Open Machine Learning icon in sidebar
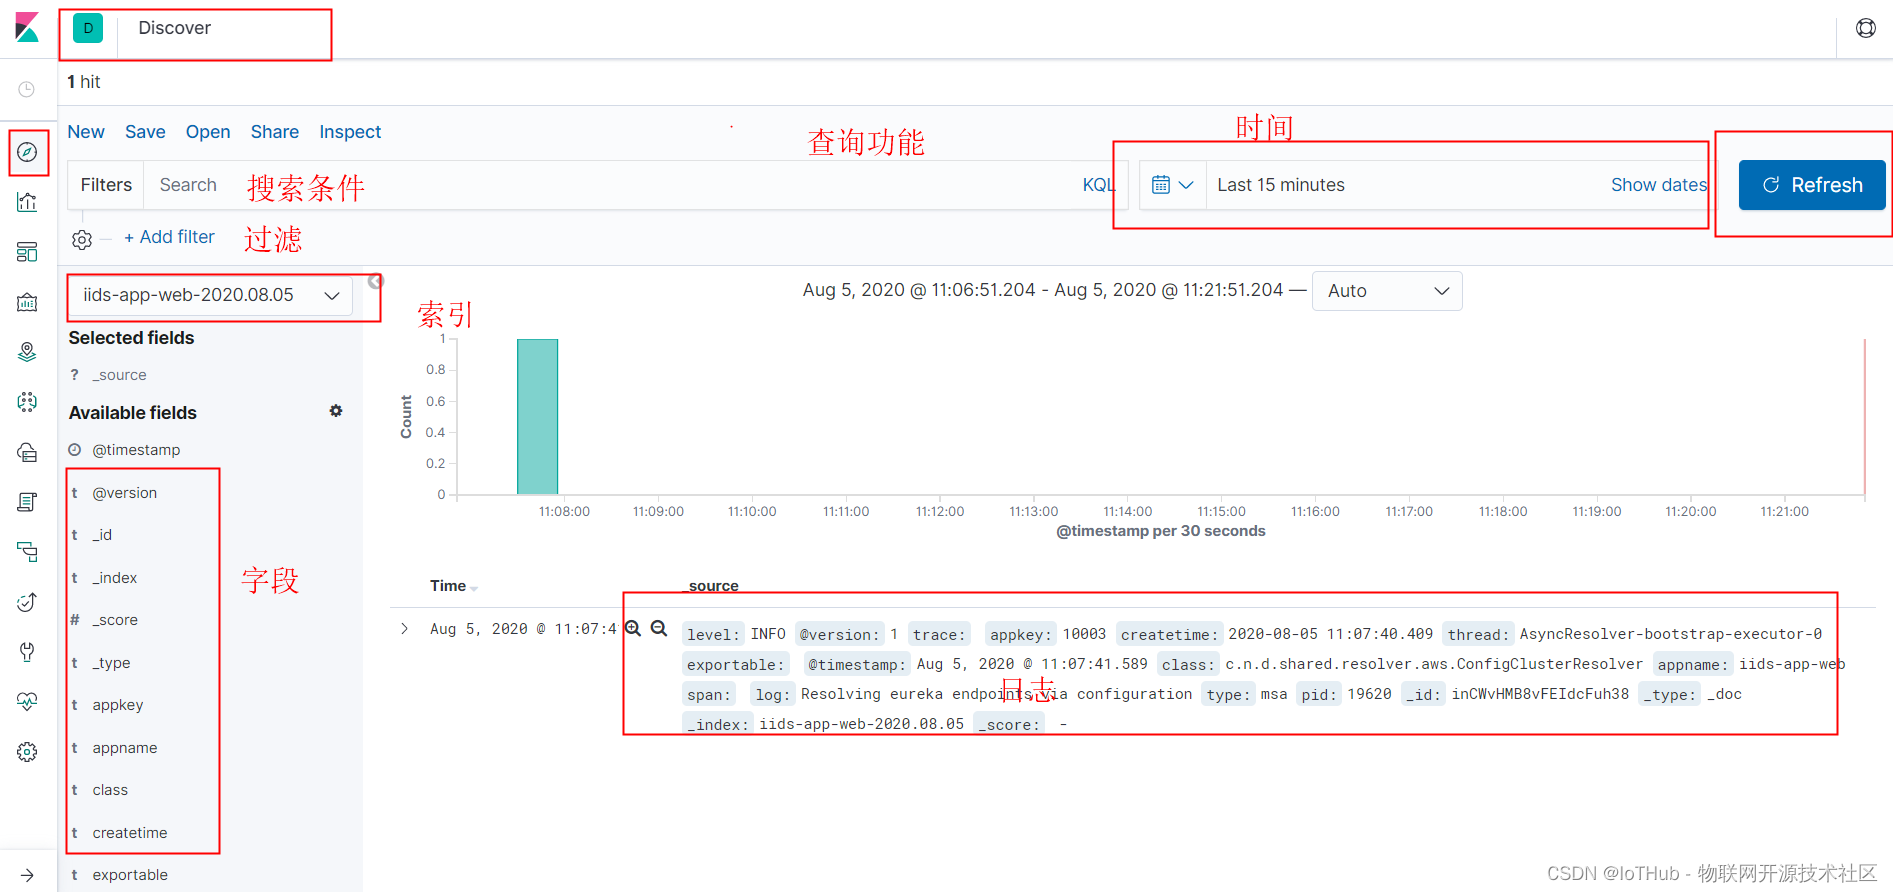 point(27,402)
